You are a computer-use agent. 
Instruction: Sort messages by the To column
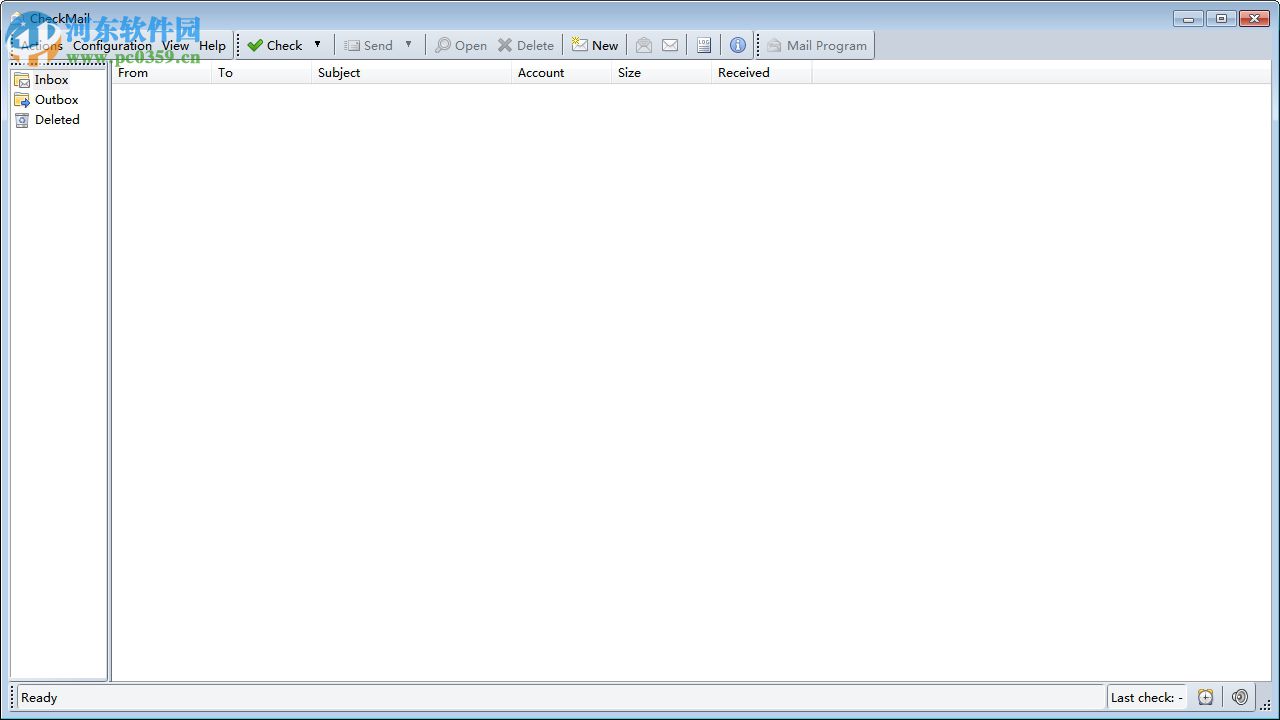click(x=261, y=73)
